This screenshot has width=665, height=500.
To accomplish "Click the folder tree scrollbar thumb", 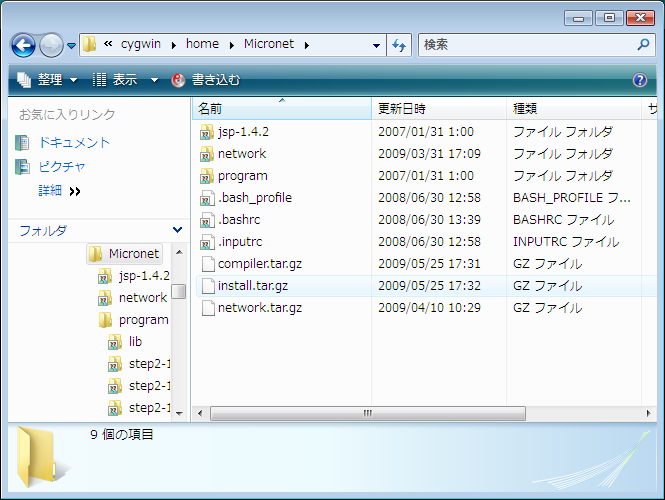I will click(179, 291).
